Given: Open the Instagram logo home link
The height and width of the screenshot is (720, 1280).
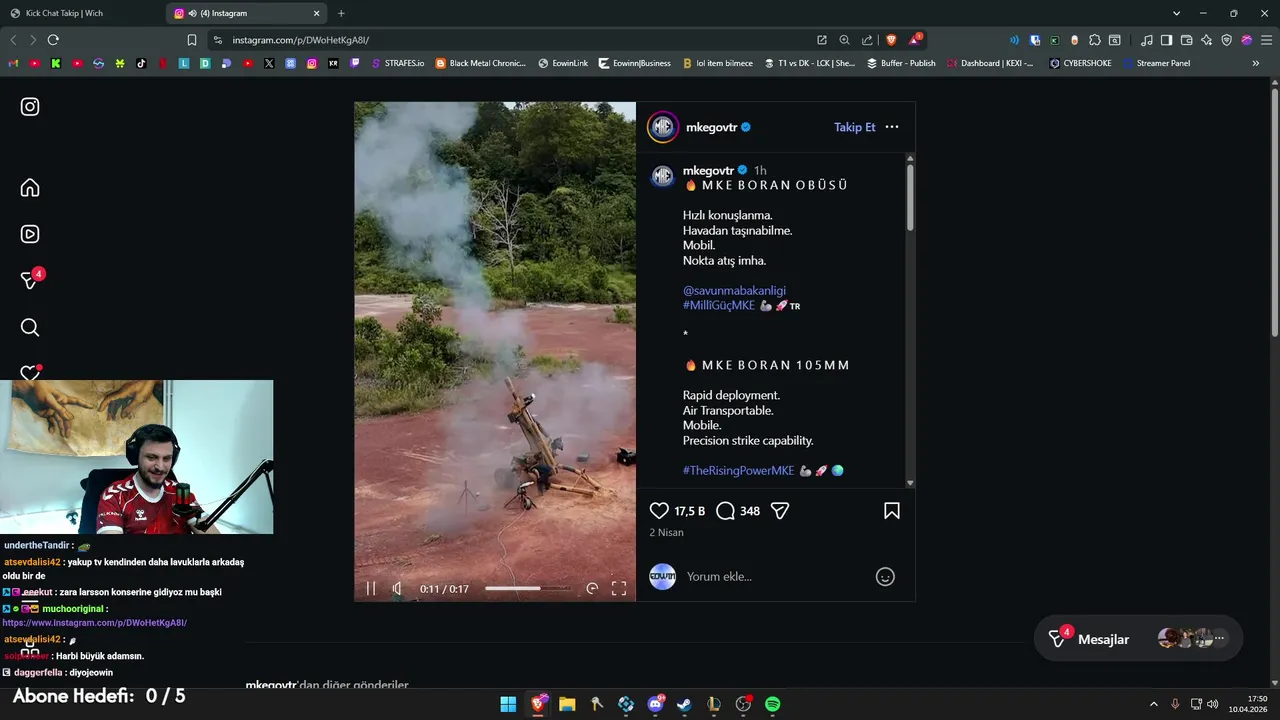Looking at the screenshot, I should (x=30, y=107).
